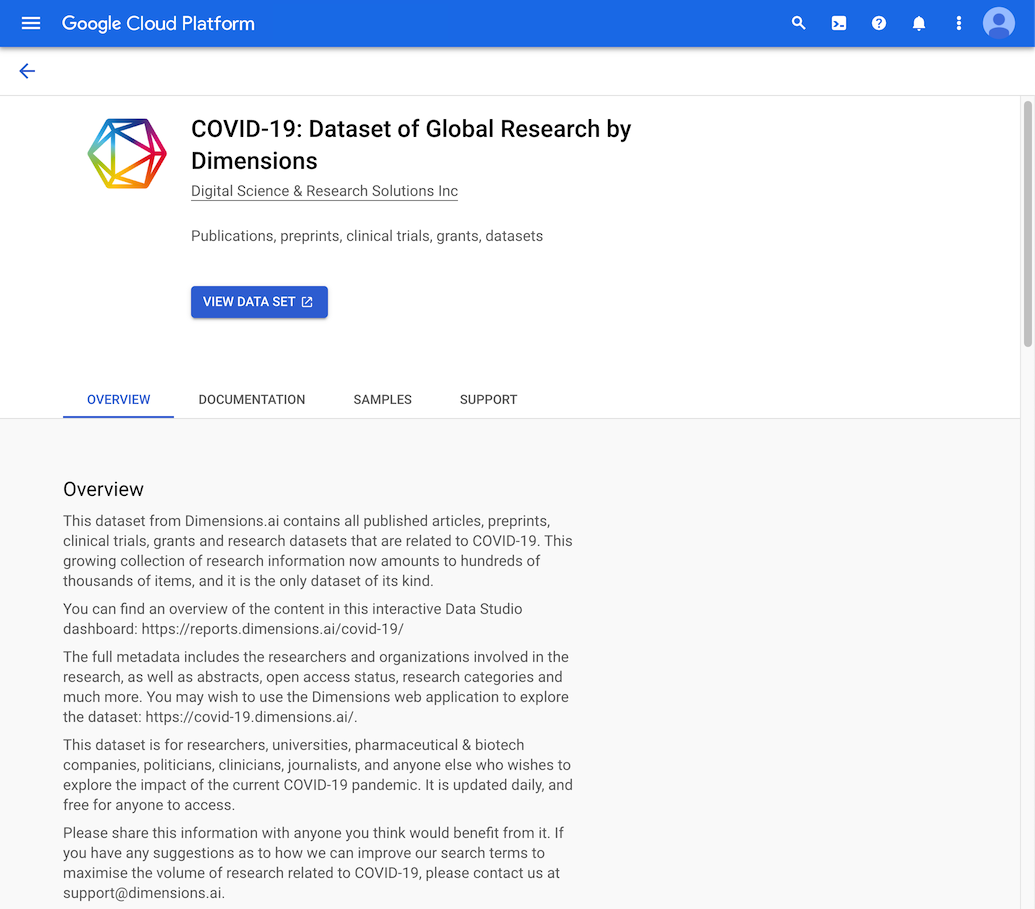This screenshot has height=909, width=1035.
Task: Activate Cloud Shell terminal icon
Action: (x=838, y=23)
